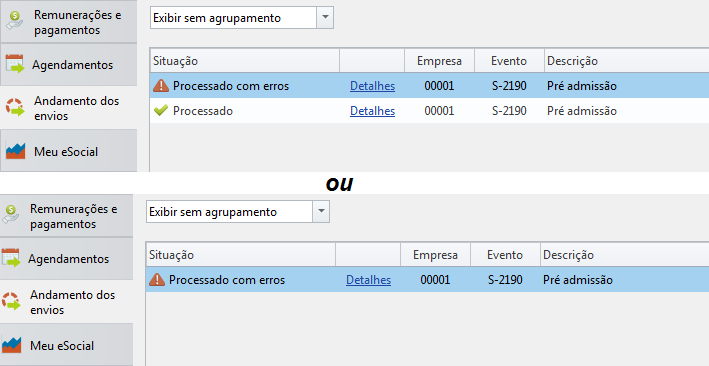Click Meu eSocial chart icon in top sidebar
This screenshot has width=709, height=366.
15,151
